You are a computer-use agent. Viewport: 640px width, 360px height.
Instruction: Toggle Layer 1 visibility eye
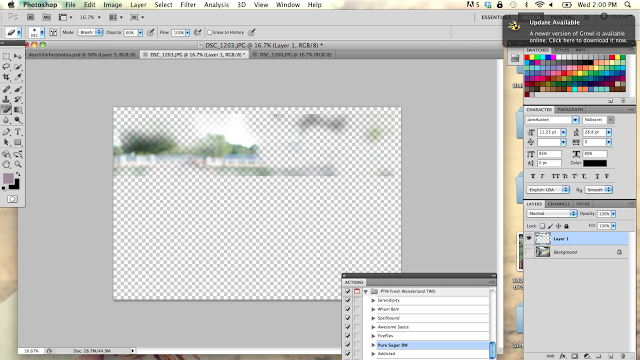(529, 238)
